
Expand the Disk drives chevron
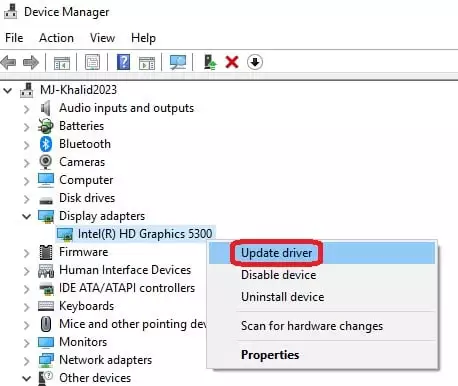point(27,199)
